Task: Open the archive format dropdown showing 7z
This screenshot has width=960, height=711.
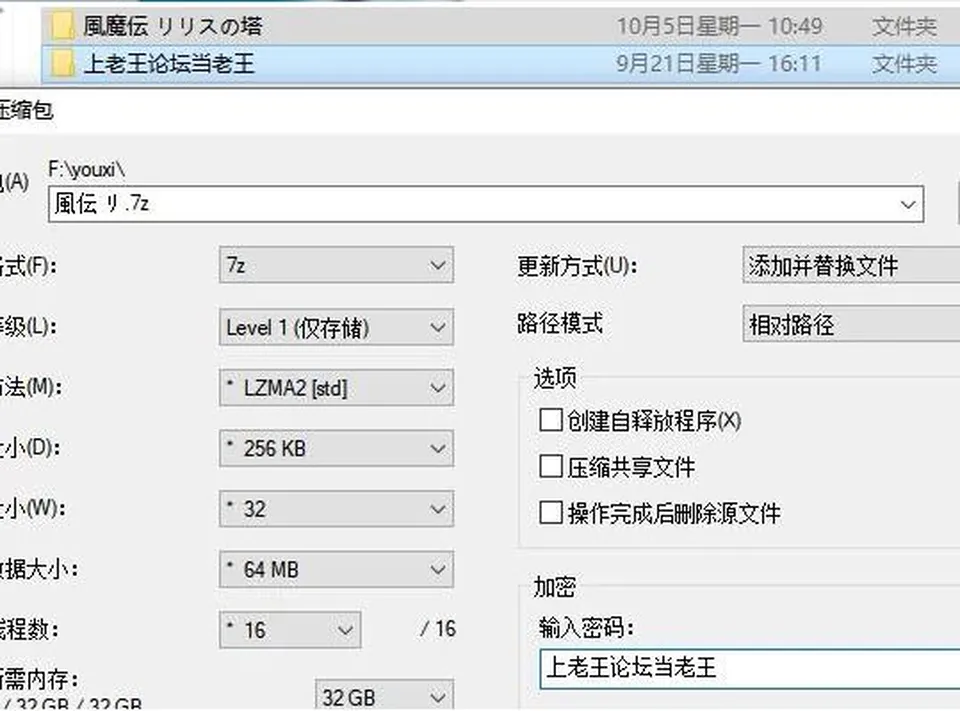Action: point(336,265)
